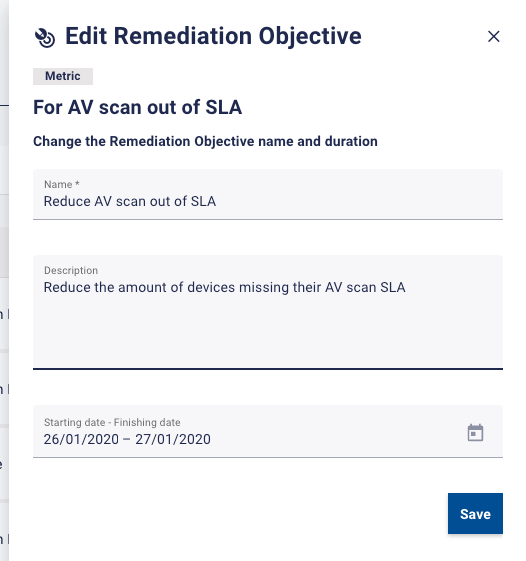Focus the Name input field
The width and height of the screenshot is (526, 561).
pos(268,194)
